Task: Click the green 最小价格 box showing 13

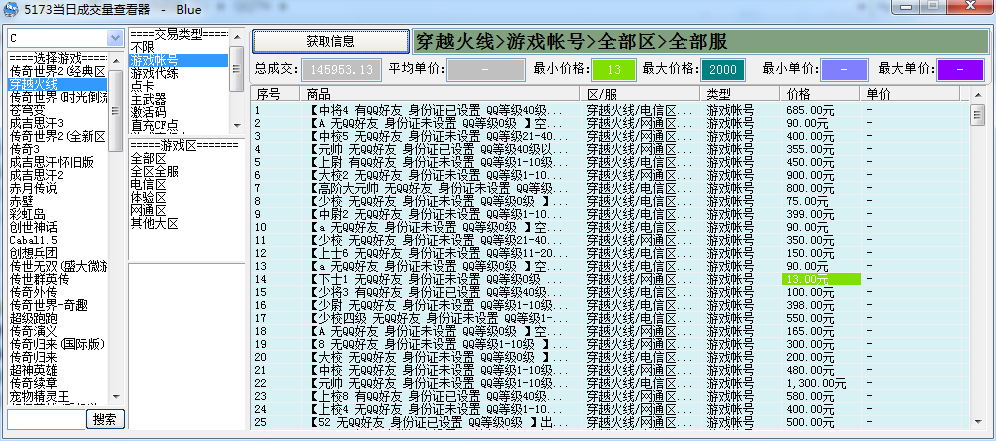Action: [614, 70]
